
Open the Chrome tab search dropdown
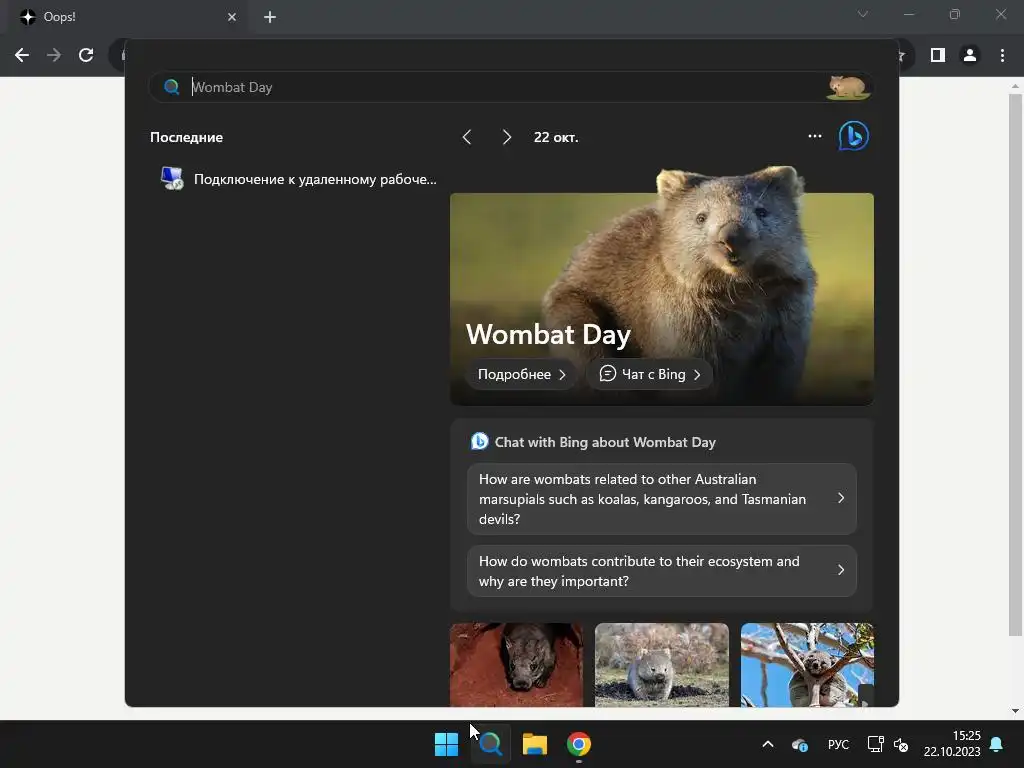[863, 14]
